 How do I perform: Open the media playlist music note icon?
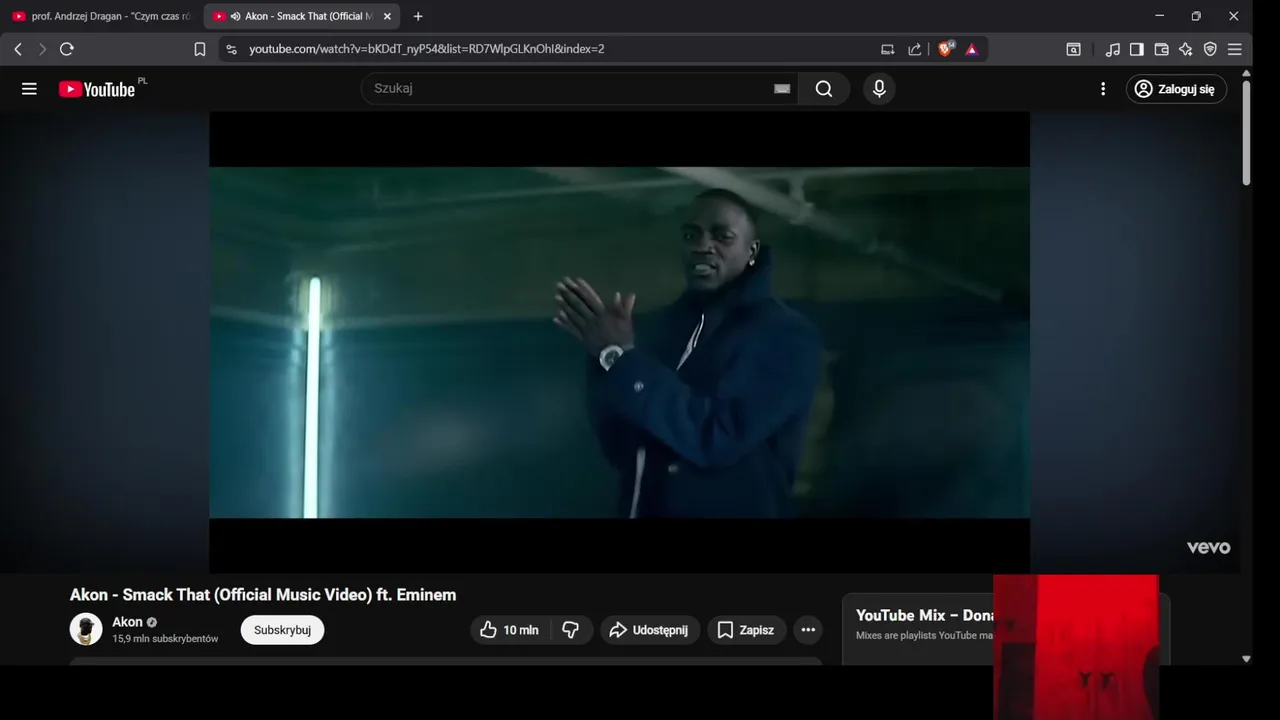click(1112, 49)
